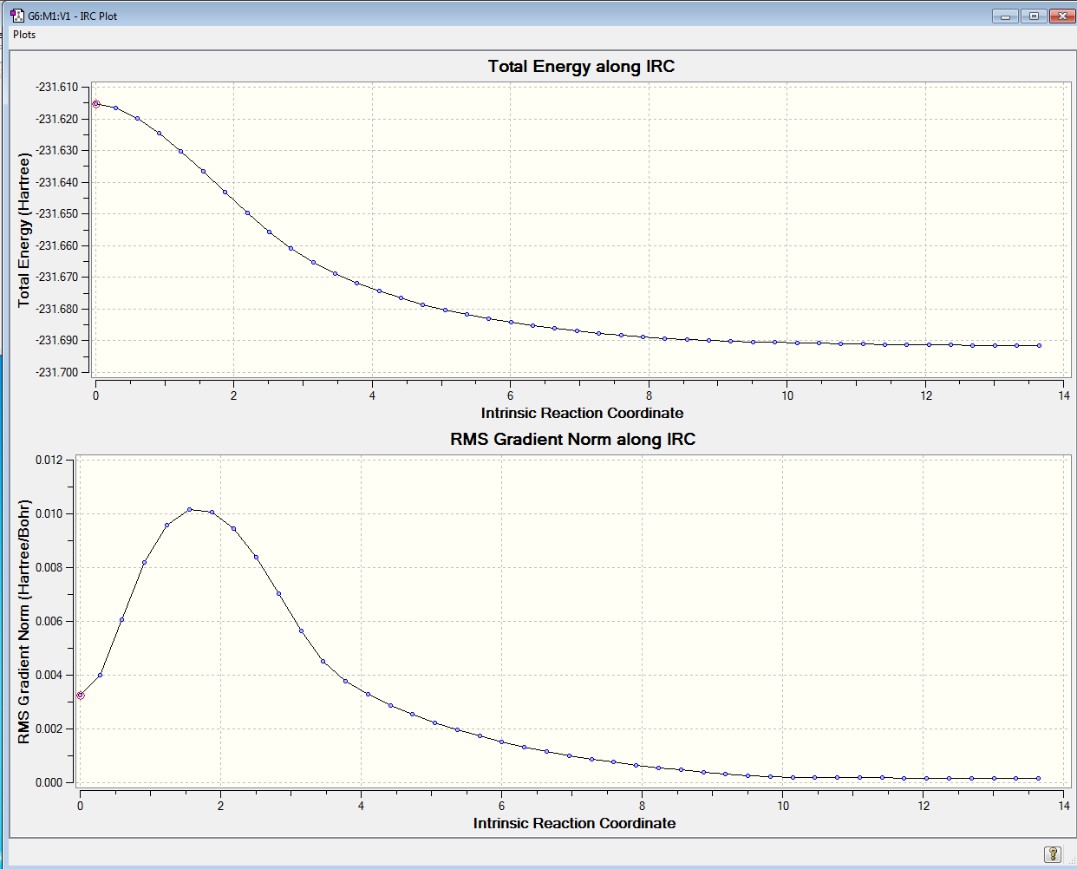Click the 0.000 tick label
Image resolution: width=1077 pixels, height=869 pixels.
pos(50,782)
